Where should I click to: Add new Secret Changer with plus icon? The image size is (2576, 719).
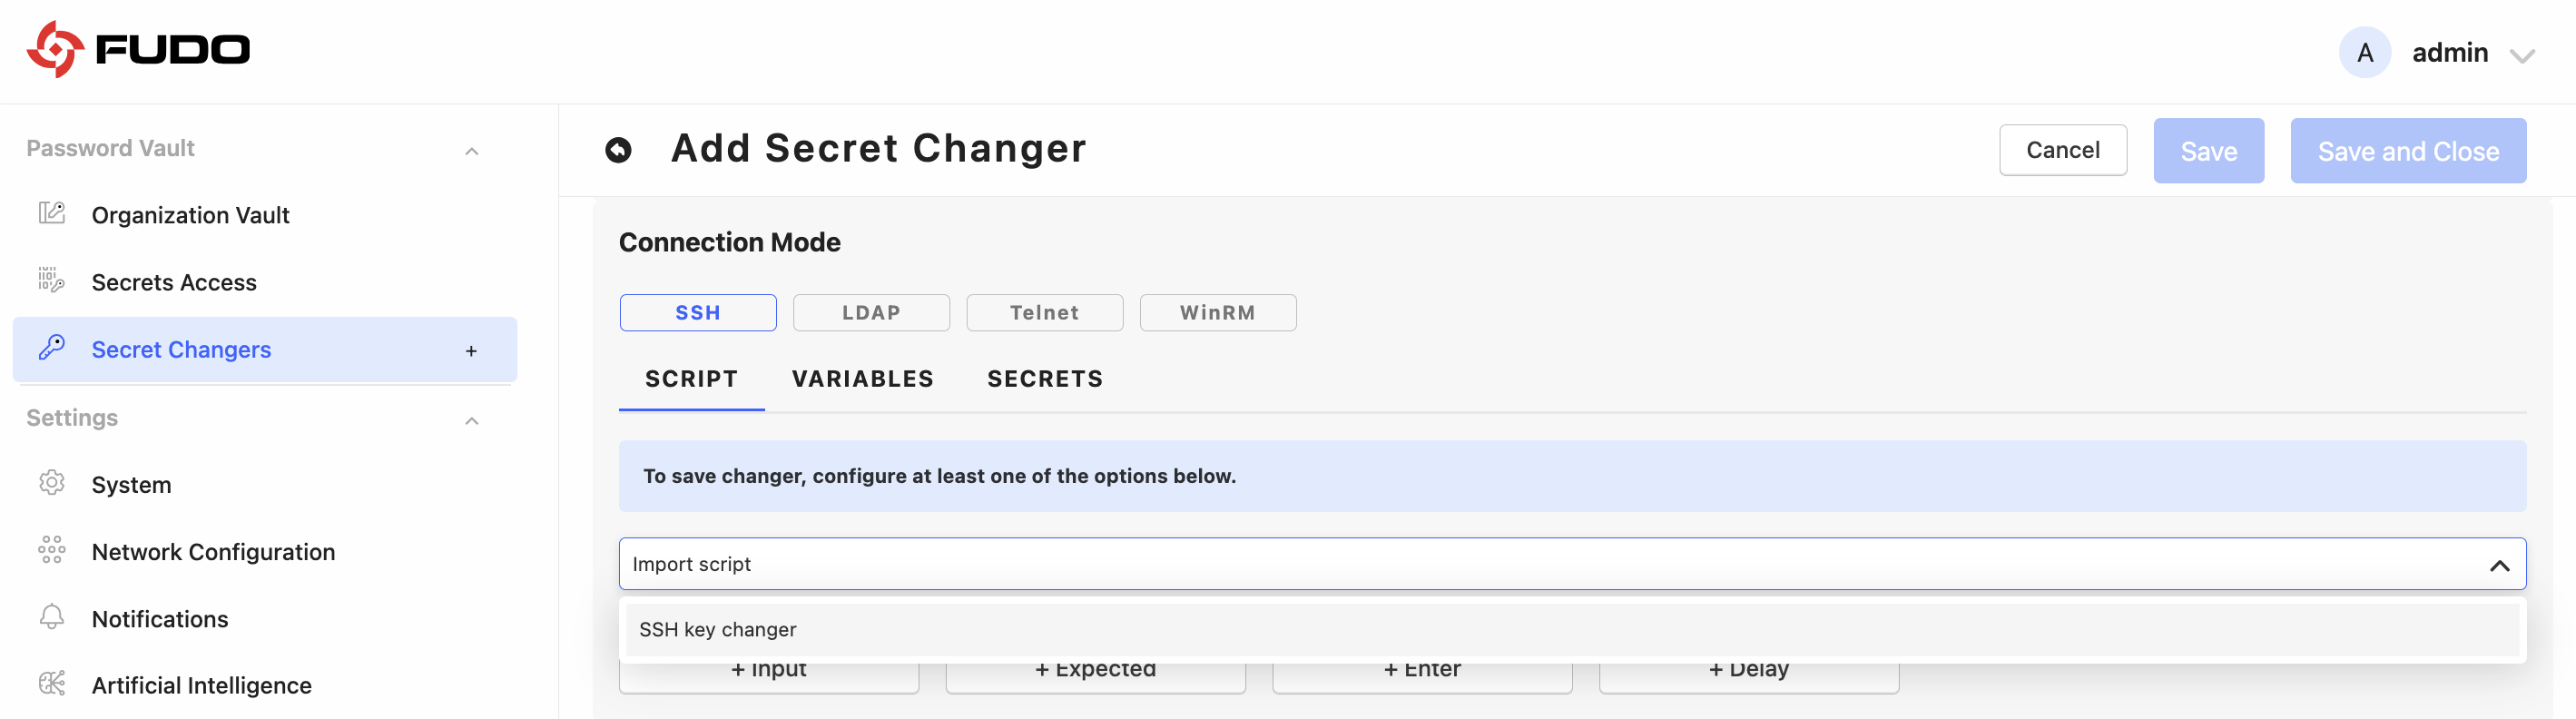coord(471,351)
